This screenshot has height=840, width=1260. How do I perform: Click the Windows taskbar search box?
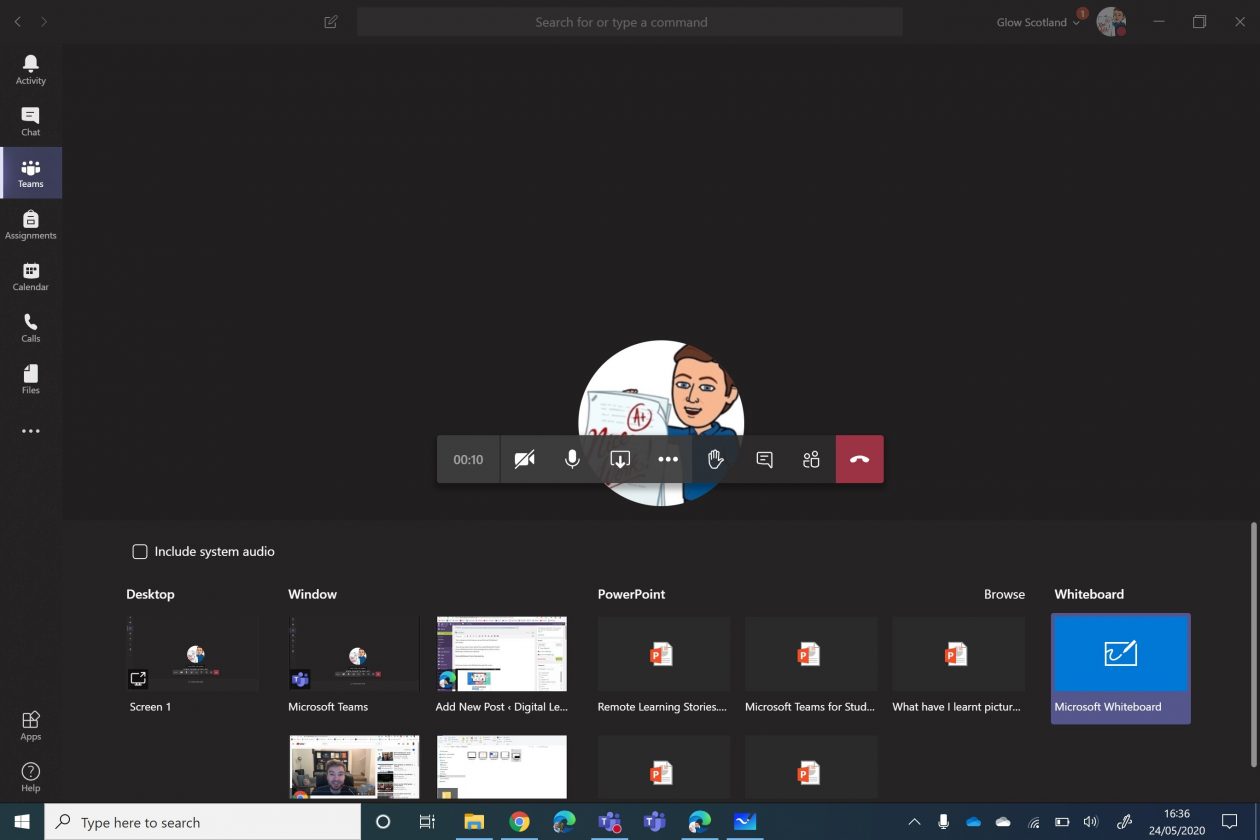[x=203, y=822]
